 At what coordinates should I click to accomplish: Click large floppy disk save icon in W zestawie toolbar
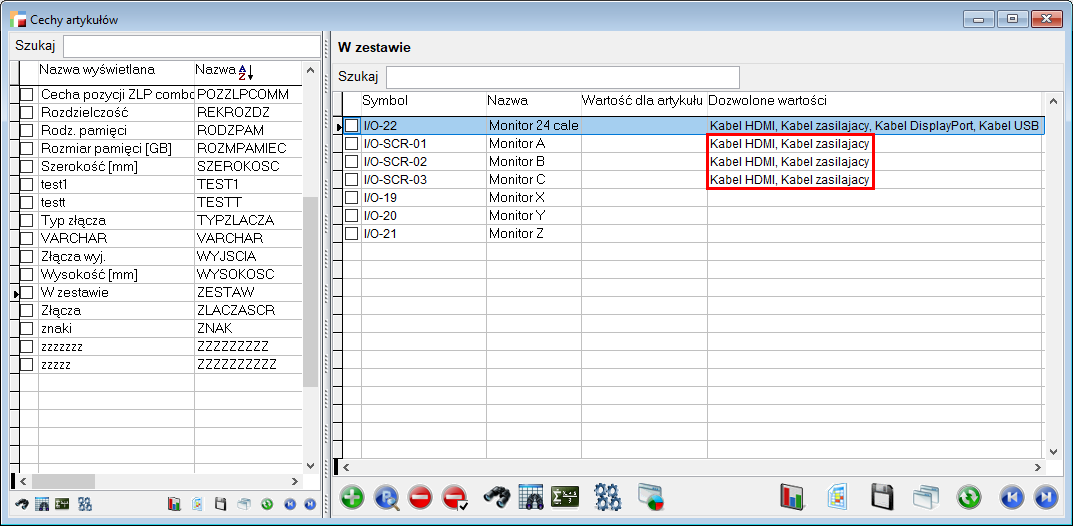pyautogui.click(x=883, y=496)
